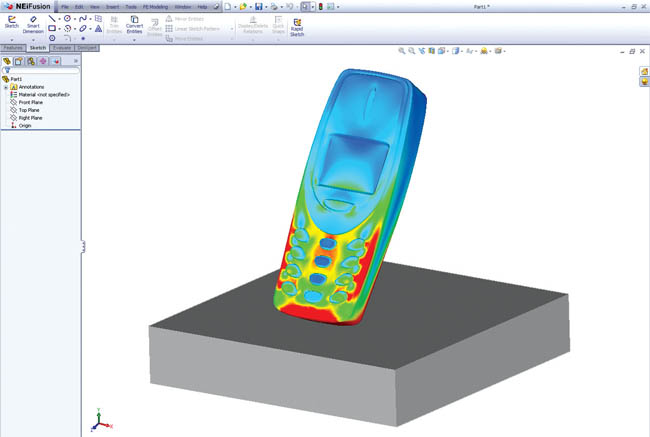Open the Save button dropdown arrow
Viewport: 650px width, 437px height.
(x=266, y=7)
